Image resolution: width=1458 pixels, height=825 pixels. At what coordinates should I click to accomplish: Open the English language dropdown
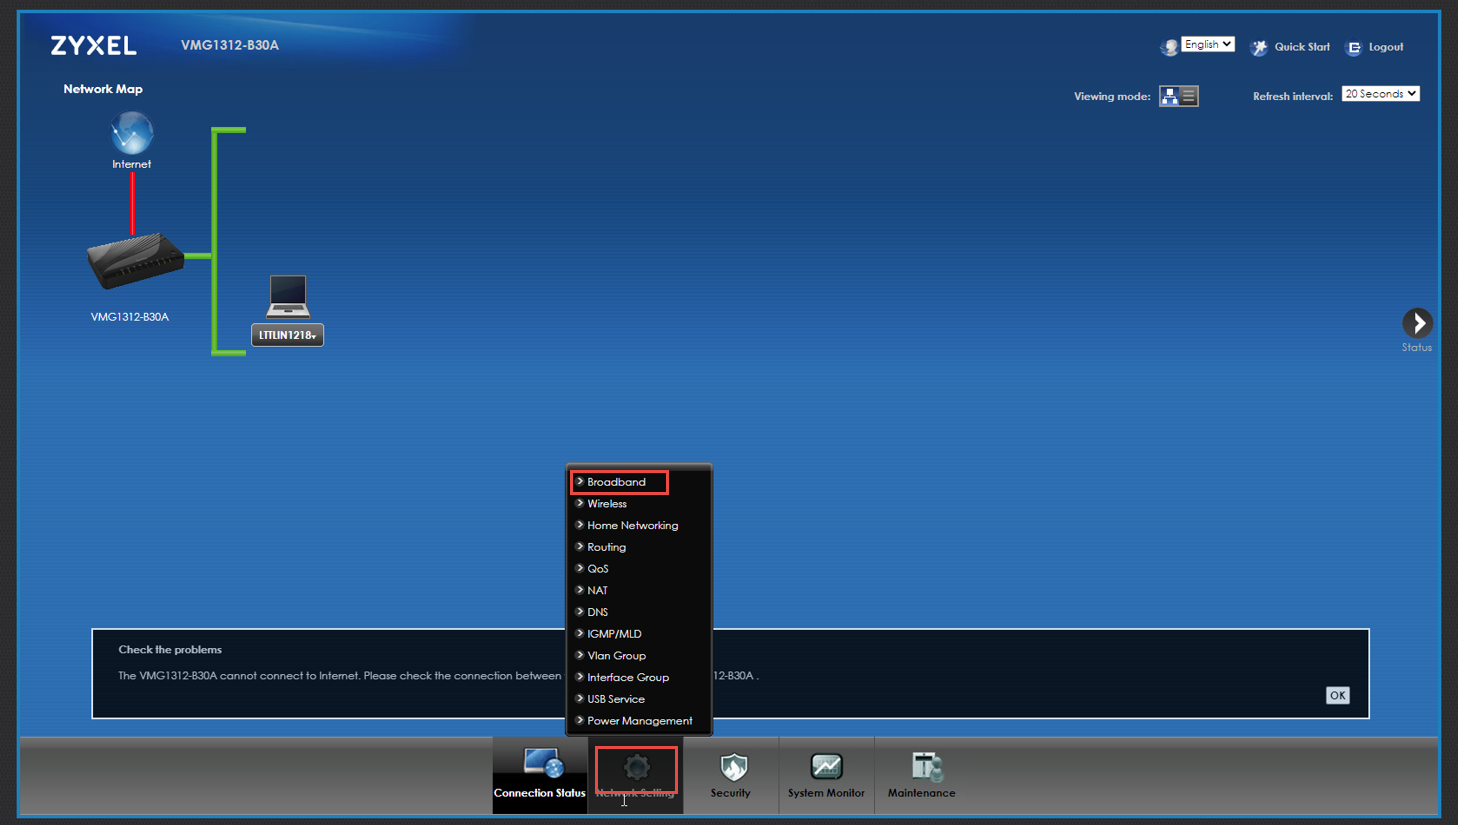click(x=1207, y=44)
